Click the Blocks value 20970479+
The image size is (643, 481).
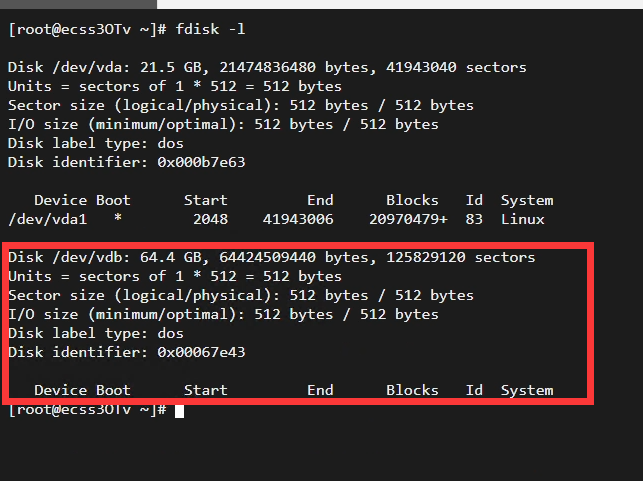click(408, 219)
